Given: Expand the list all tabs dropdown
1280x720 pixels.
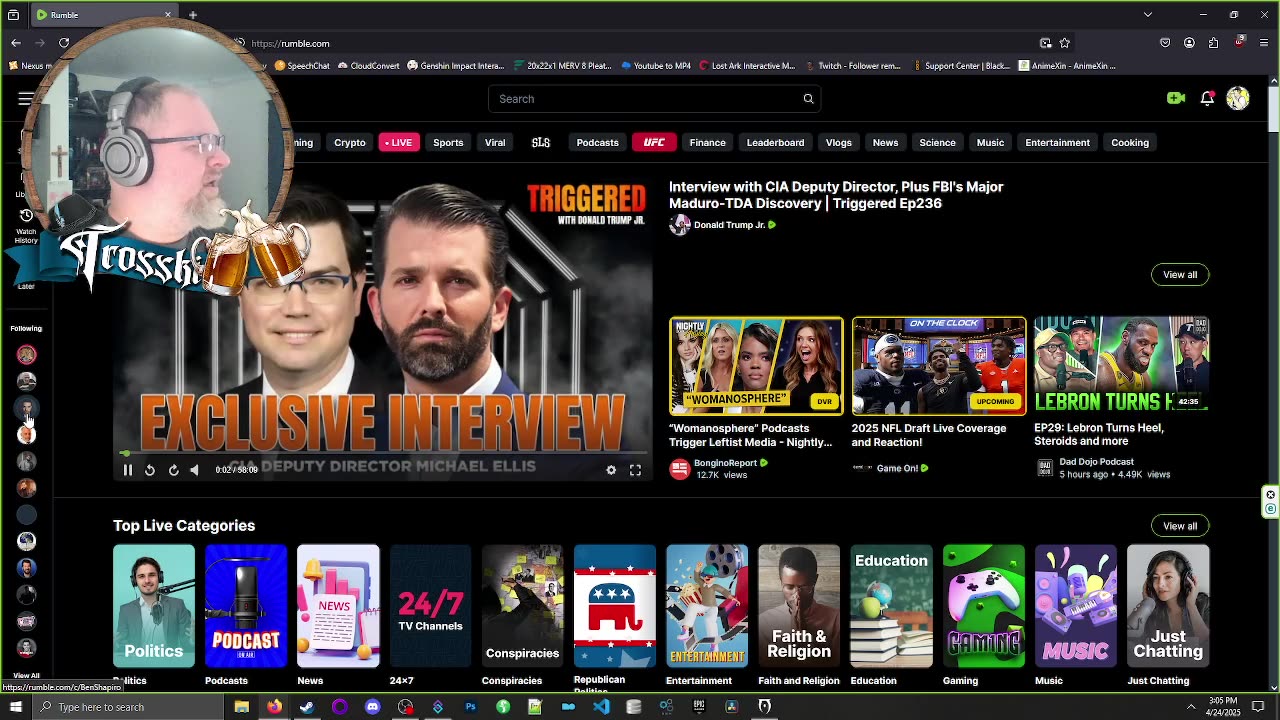Looking at the screenshot, I should pyautogui.click(x=1148, y=15).
